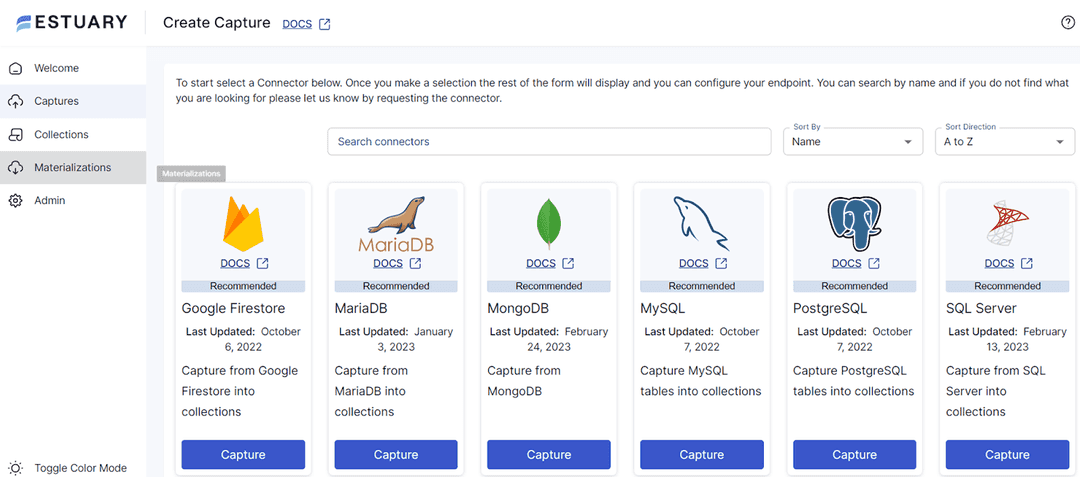
Task: Click the MariaDB card title
Action: (362, 308)
